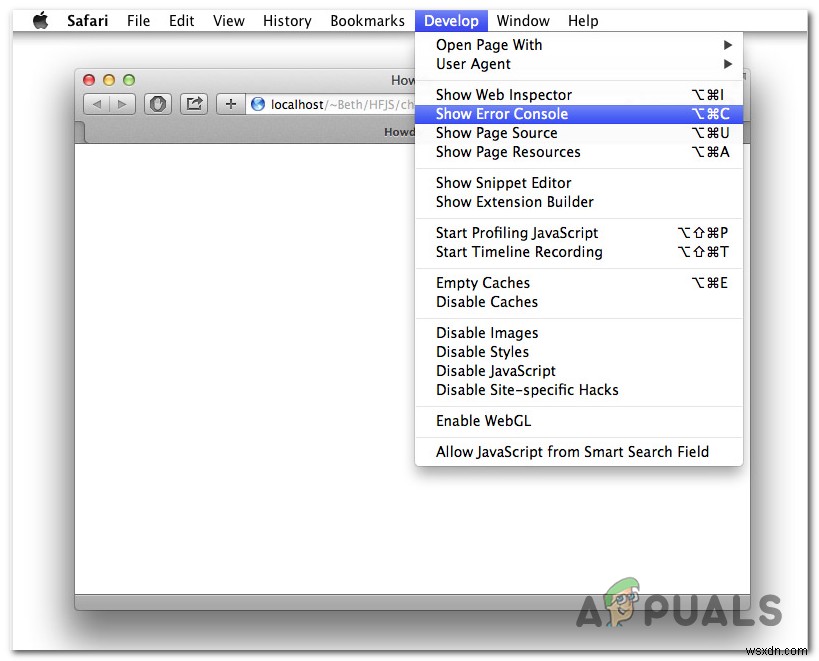Toggle Disable Caches in the Develop menu

483,302
